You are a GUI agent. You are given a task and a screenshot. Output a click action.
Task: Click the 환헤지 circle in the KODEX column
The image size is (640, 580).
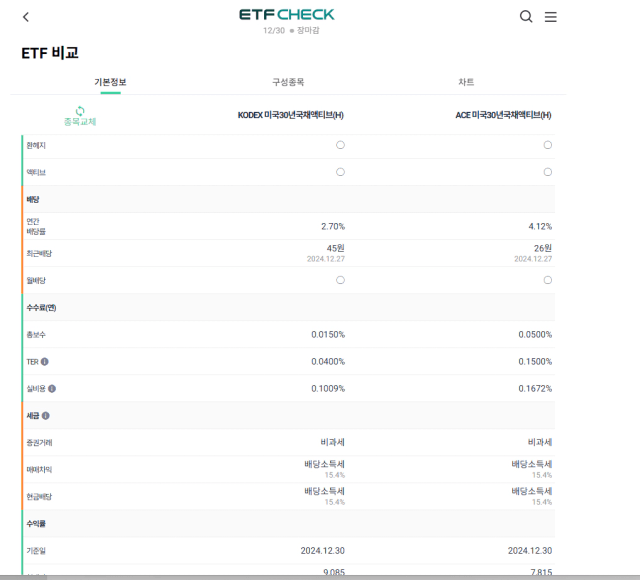point(340,145)
